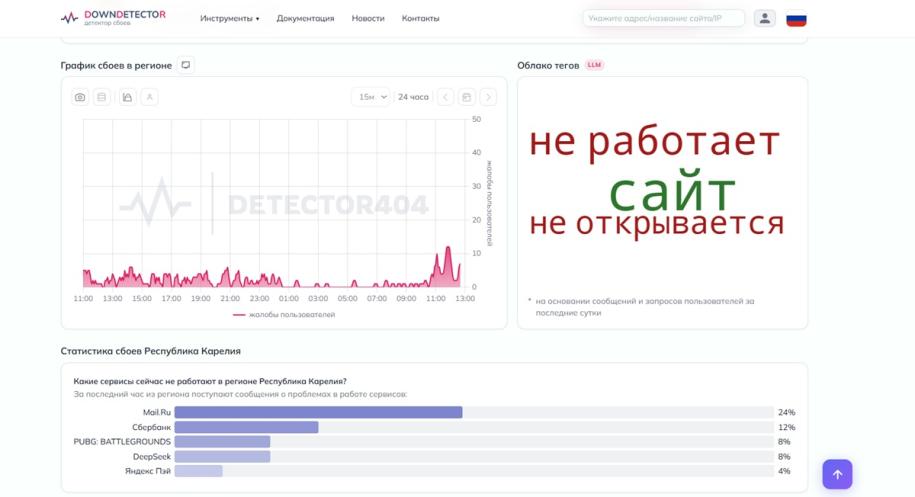
Task: Change language via the Russian flag
Action: pyautogui.click(x=796, y=19)
